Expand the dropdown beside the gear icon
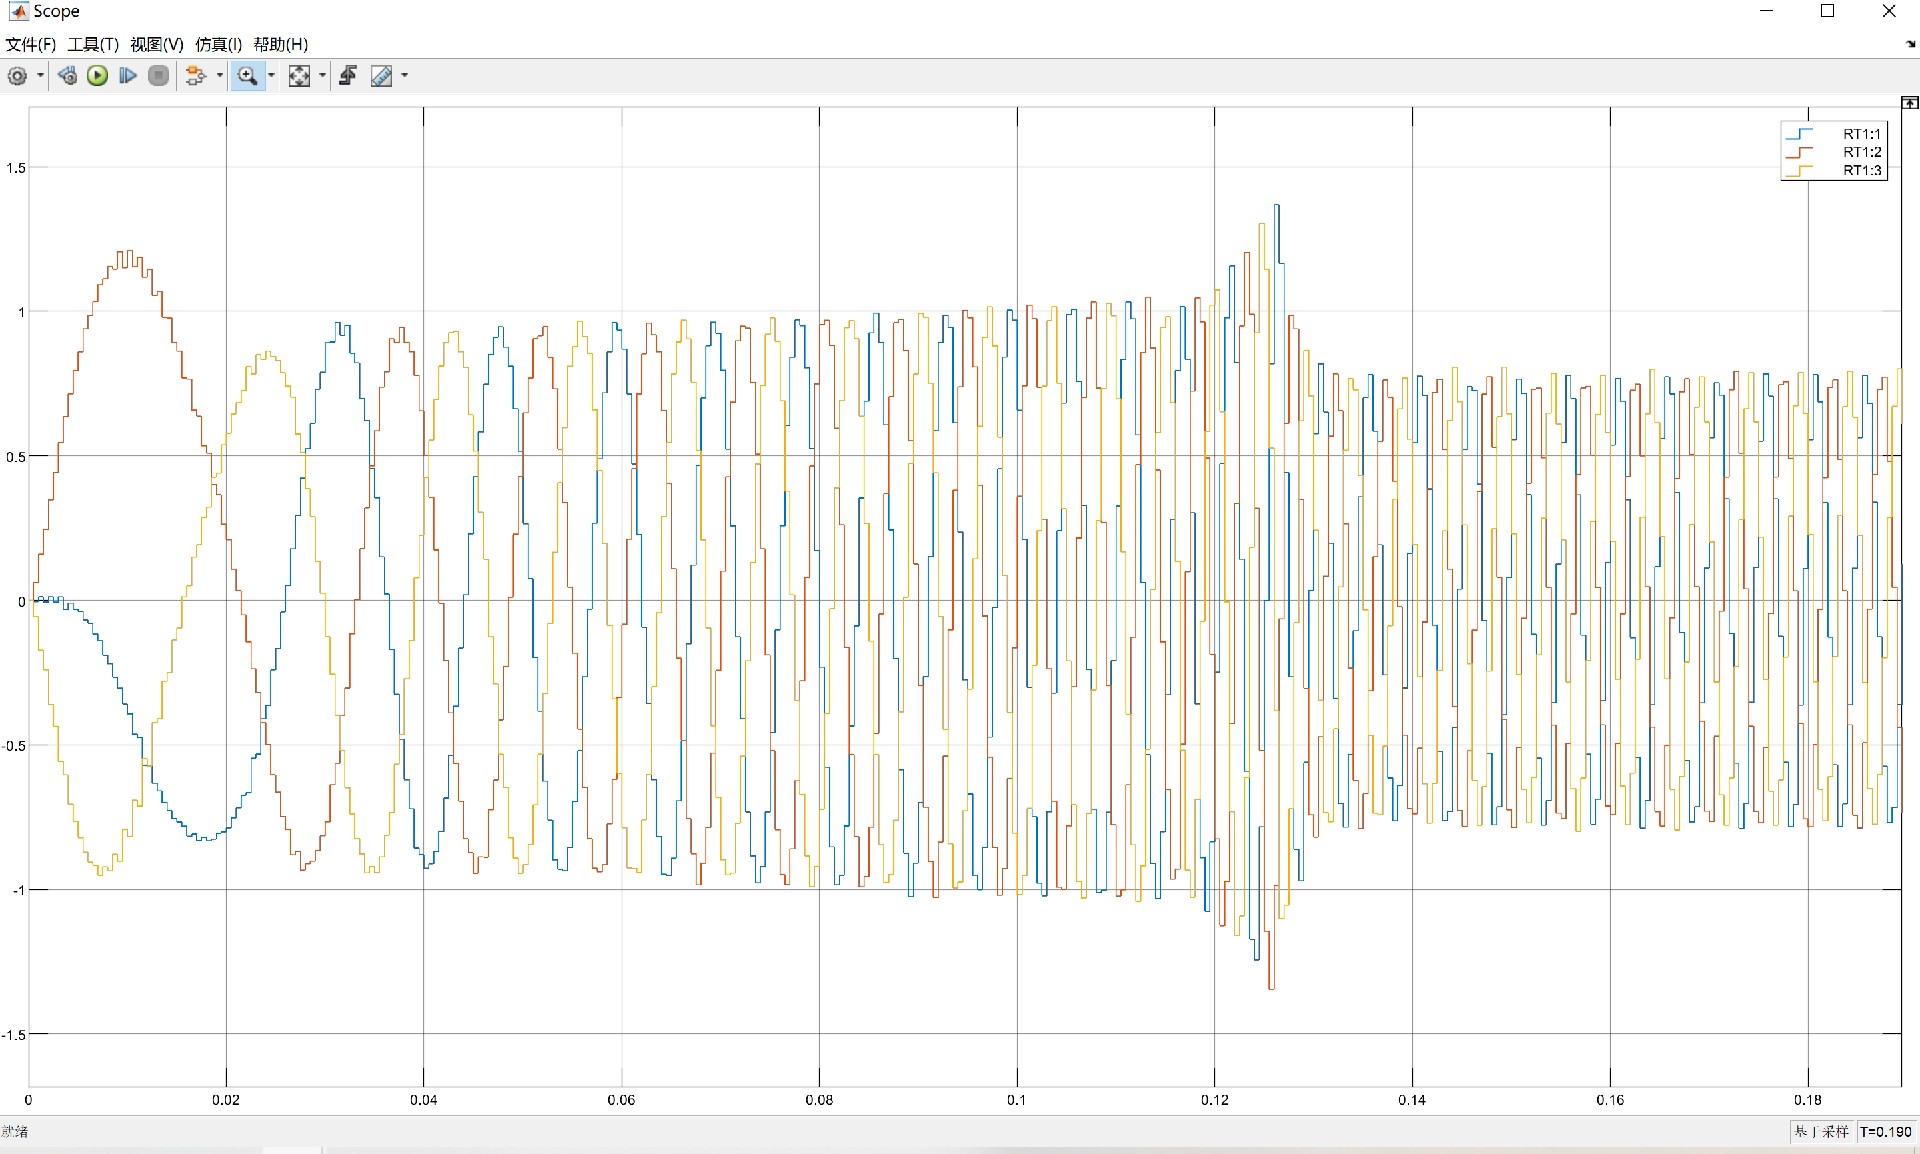The height and width of the screenshot is (1154, 1920). pos(40,76)
